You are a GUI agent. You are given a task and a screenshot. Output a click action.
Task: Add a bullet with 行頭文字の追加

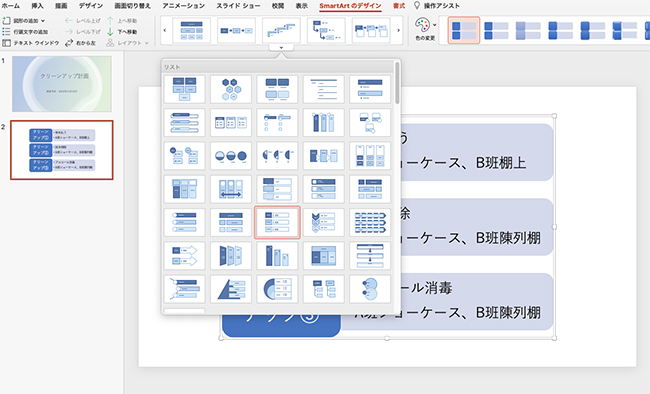26,32
